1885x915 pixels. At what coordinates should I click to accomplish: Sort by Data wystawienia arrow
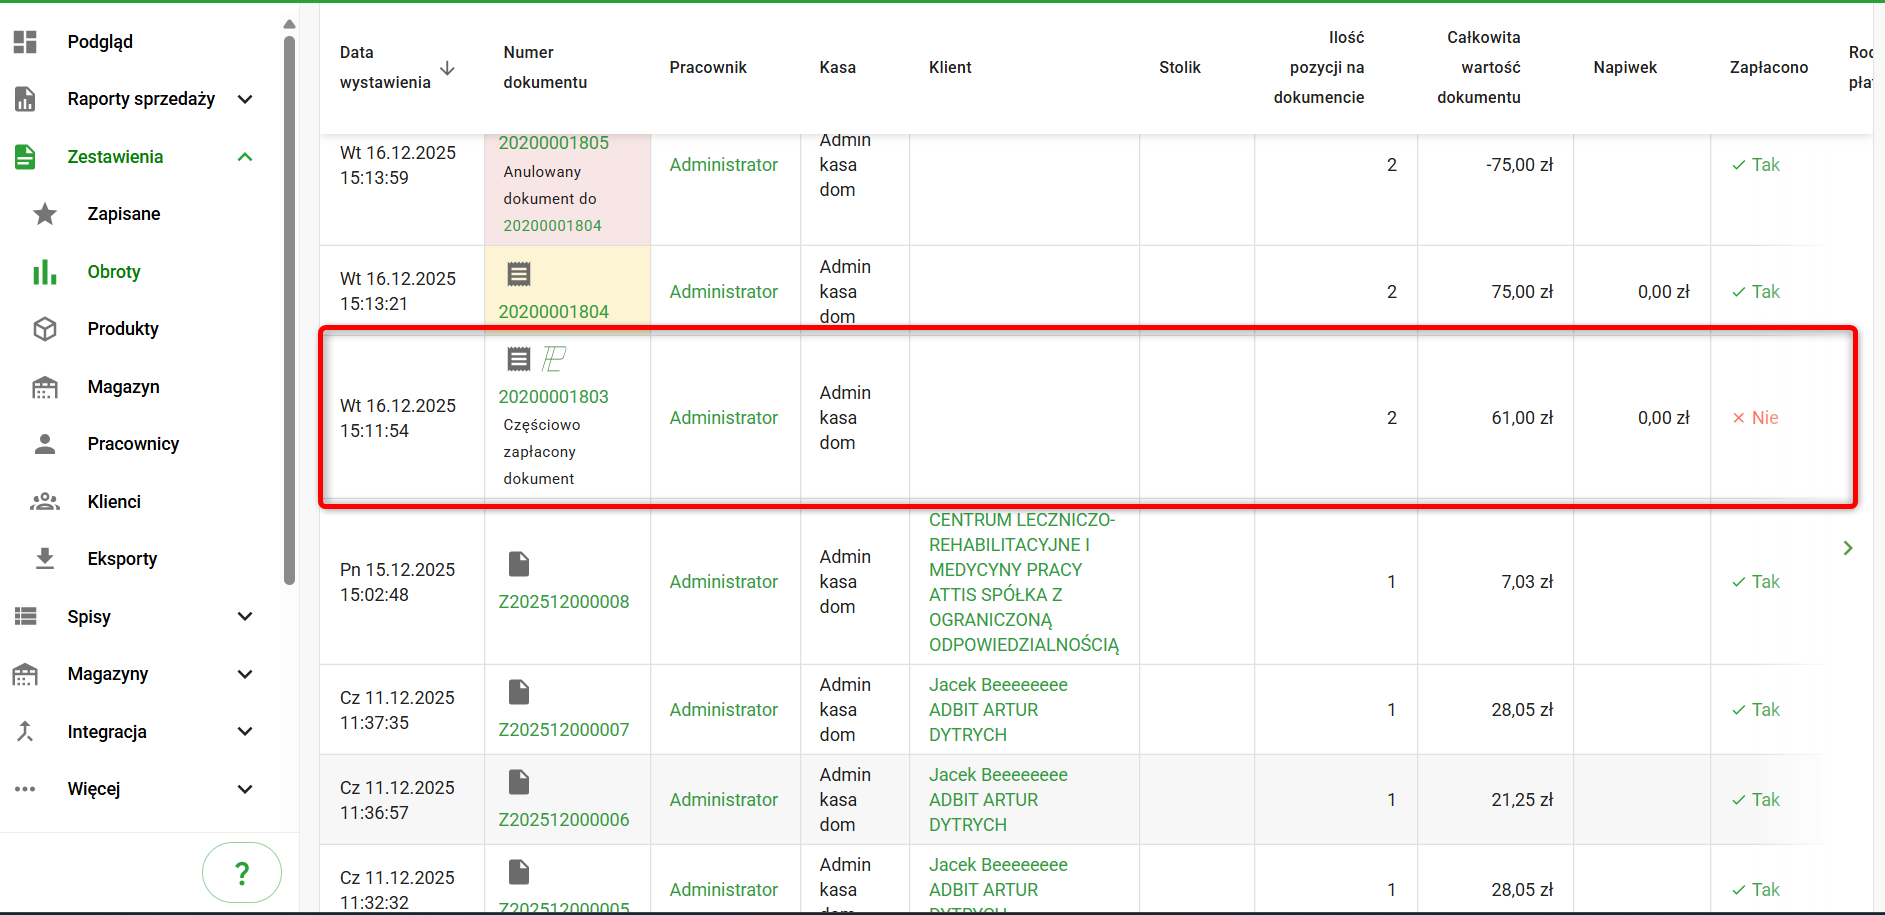447,68
